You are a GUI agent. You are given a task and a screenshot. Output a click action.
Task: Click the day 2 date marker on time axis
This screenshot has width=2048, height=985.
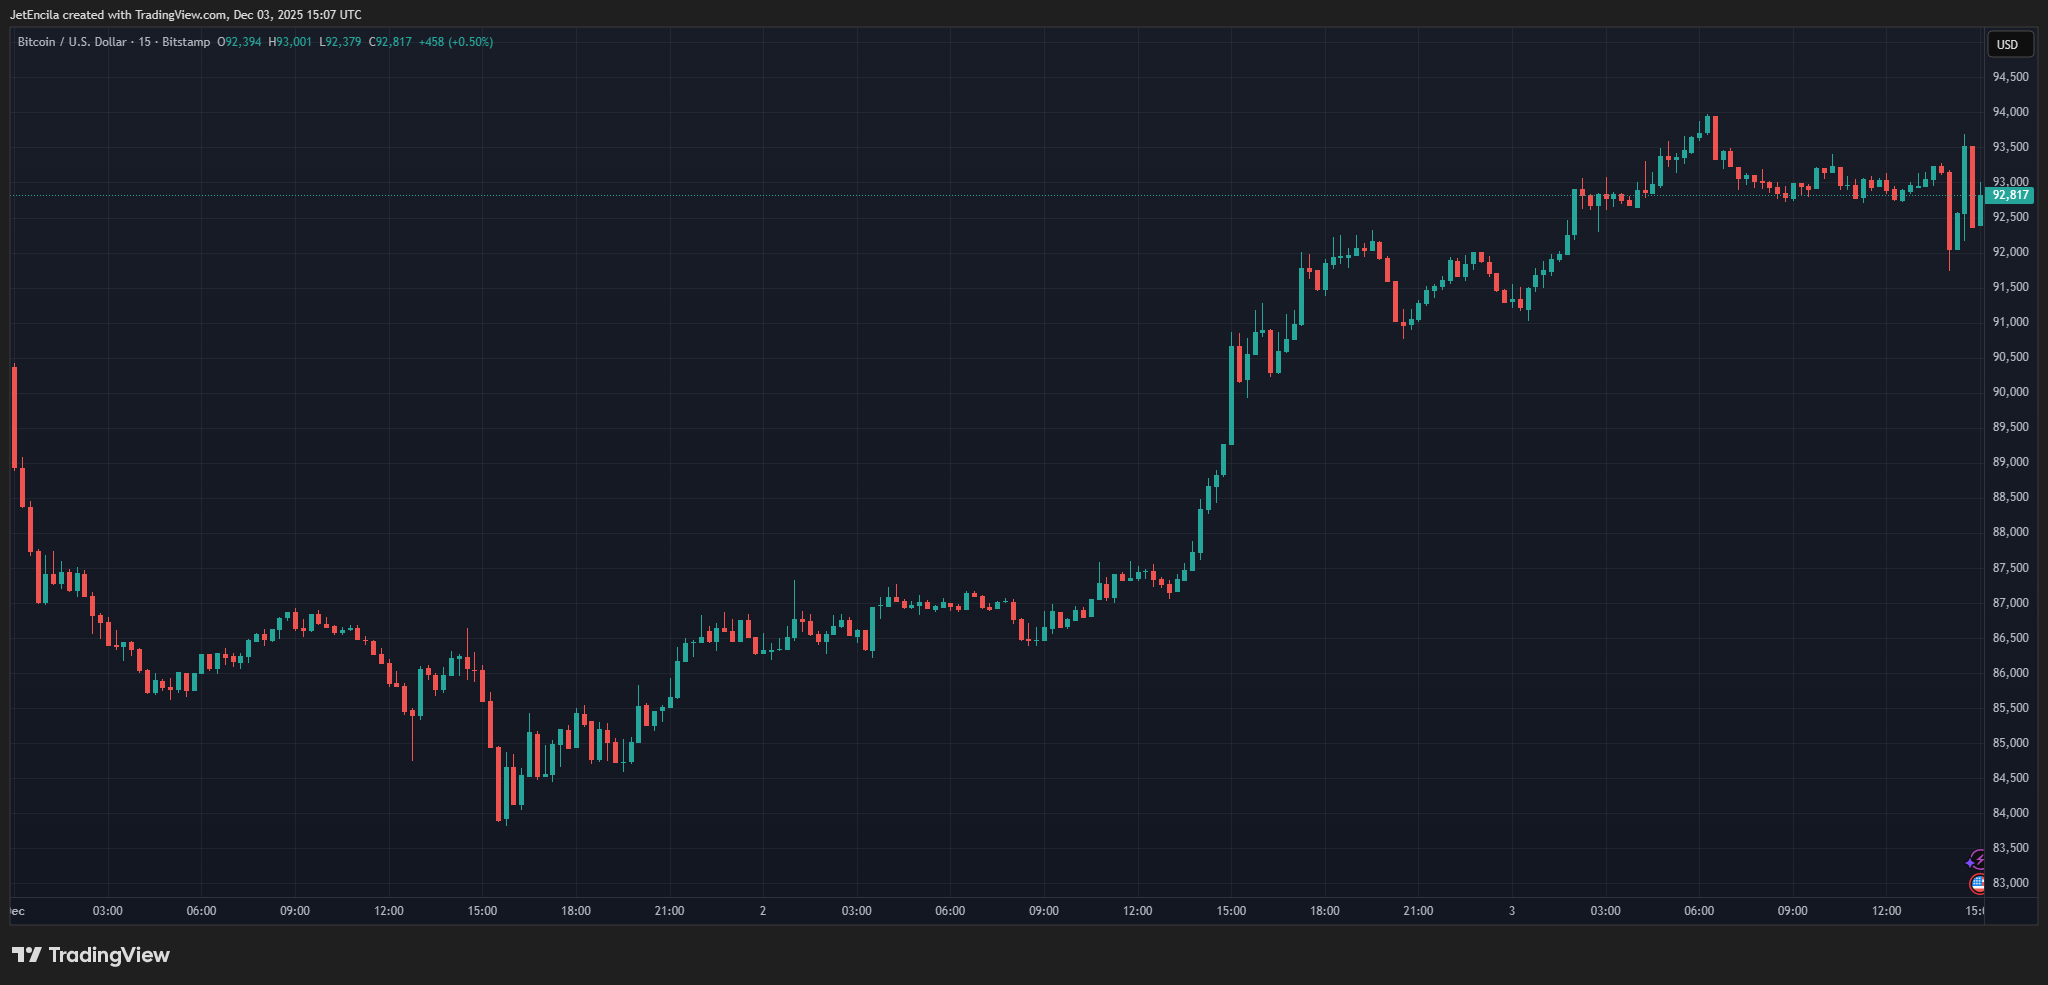[x=763, y=911]
